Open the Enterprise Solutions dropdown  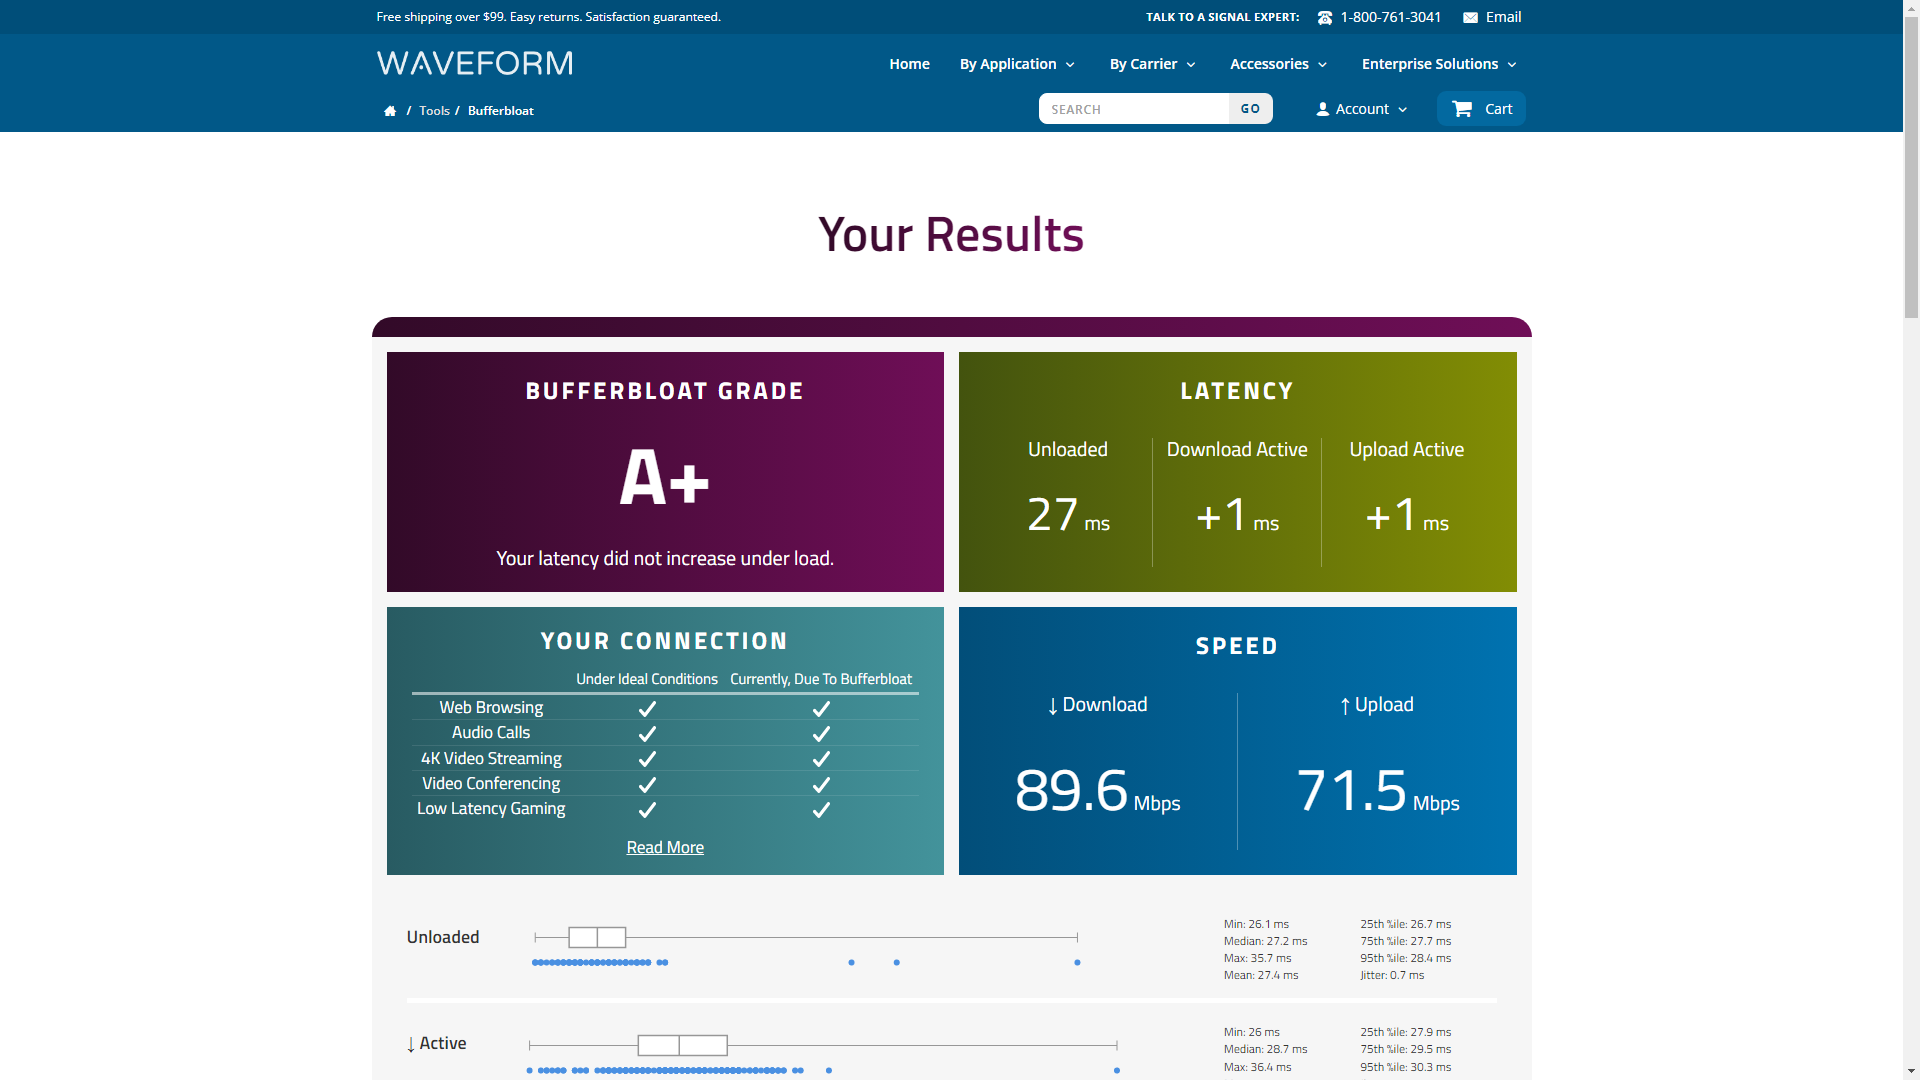[1438, 64]
